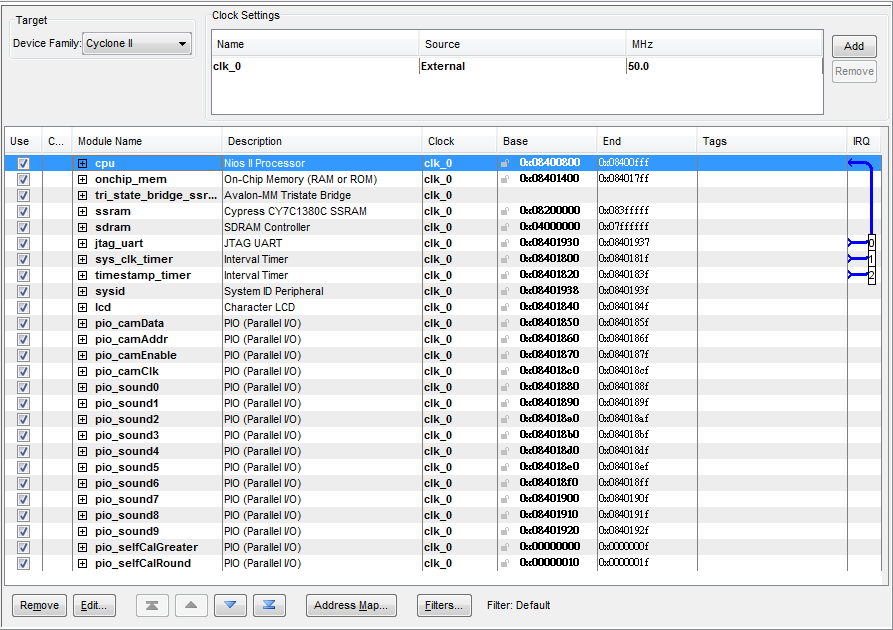
Task: Expand the sdram module node
Action: tap(83, 227)
